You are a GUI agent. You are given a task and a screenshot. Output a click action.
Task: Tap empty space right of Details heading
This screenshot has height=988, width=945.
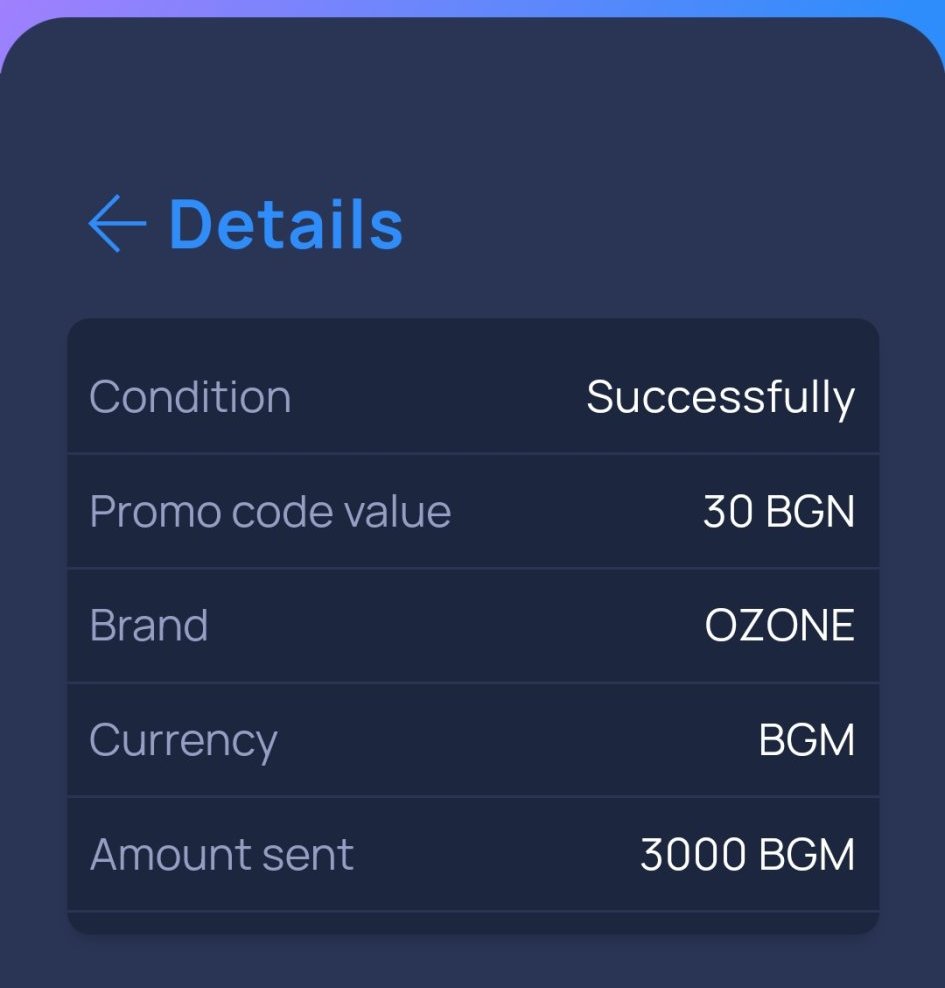(x=650, y=223)
